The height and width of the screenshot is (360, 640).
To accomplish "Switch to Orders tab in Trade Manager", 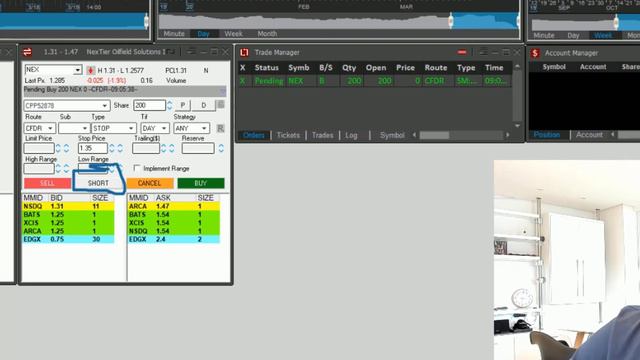I will (253, 135).
